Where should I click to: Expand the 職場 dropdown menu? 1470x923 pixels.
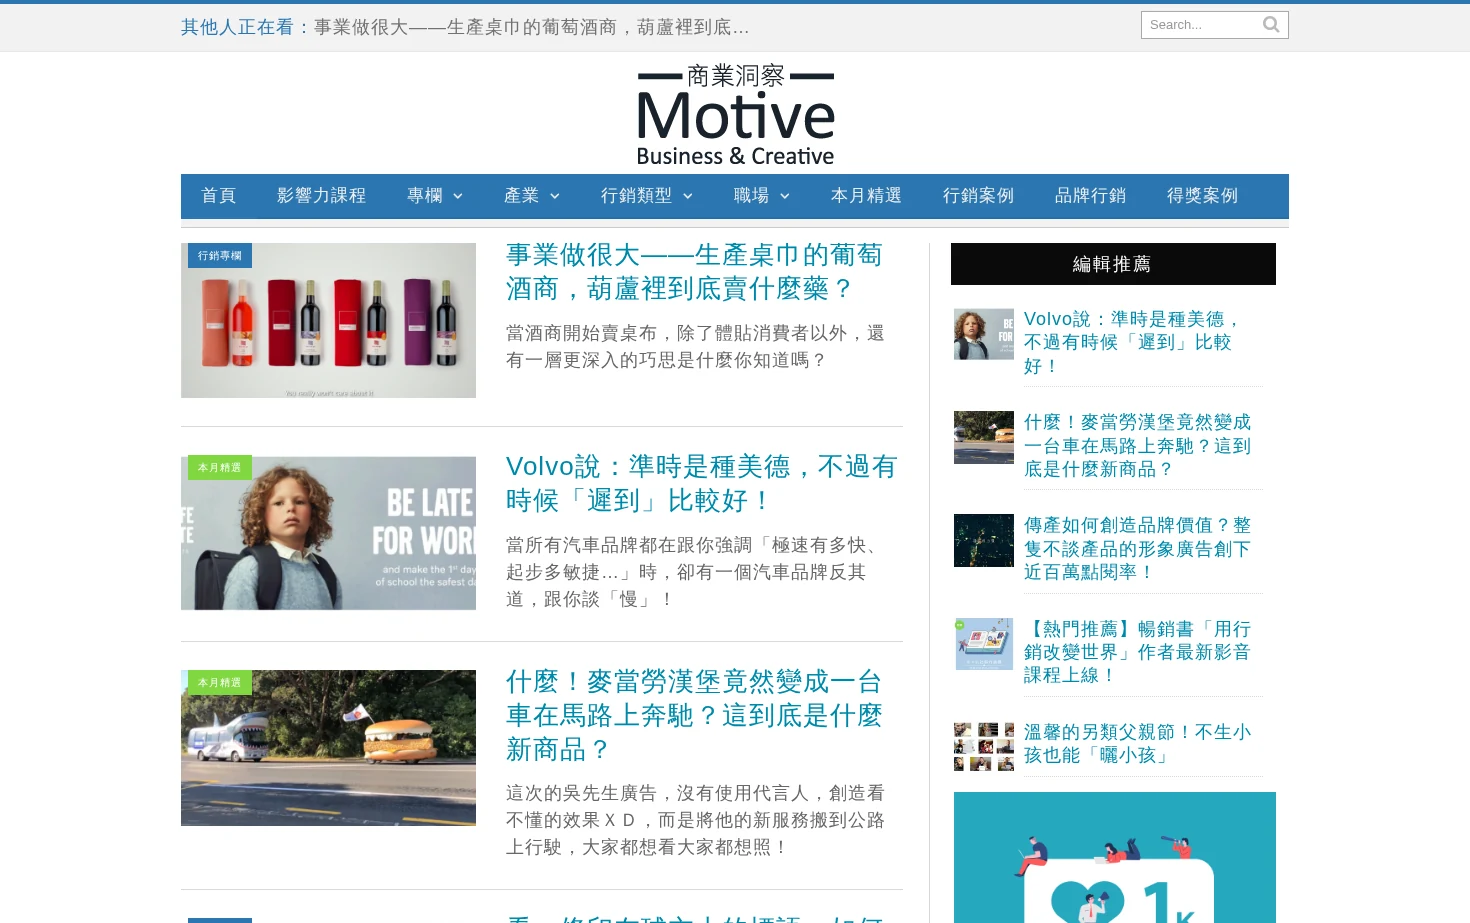[761, 196]
